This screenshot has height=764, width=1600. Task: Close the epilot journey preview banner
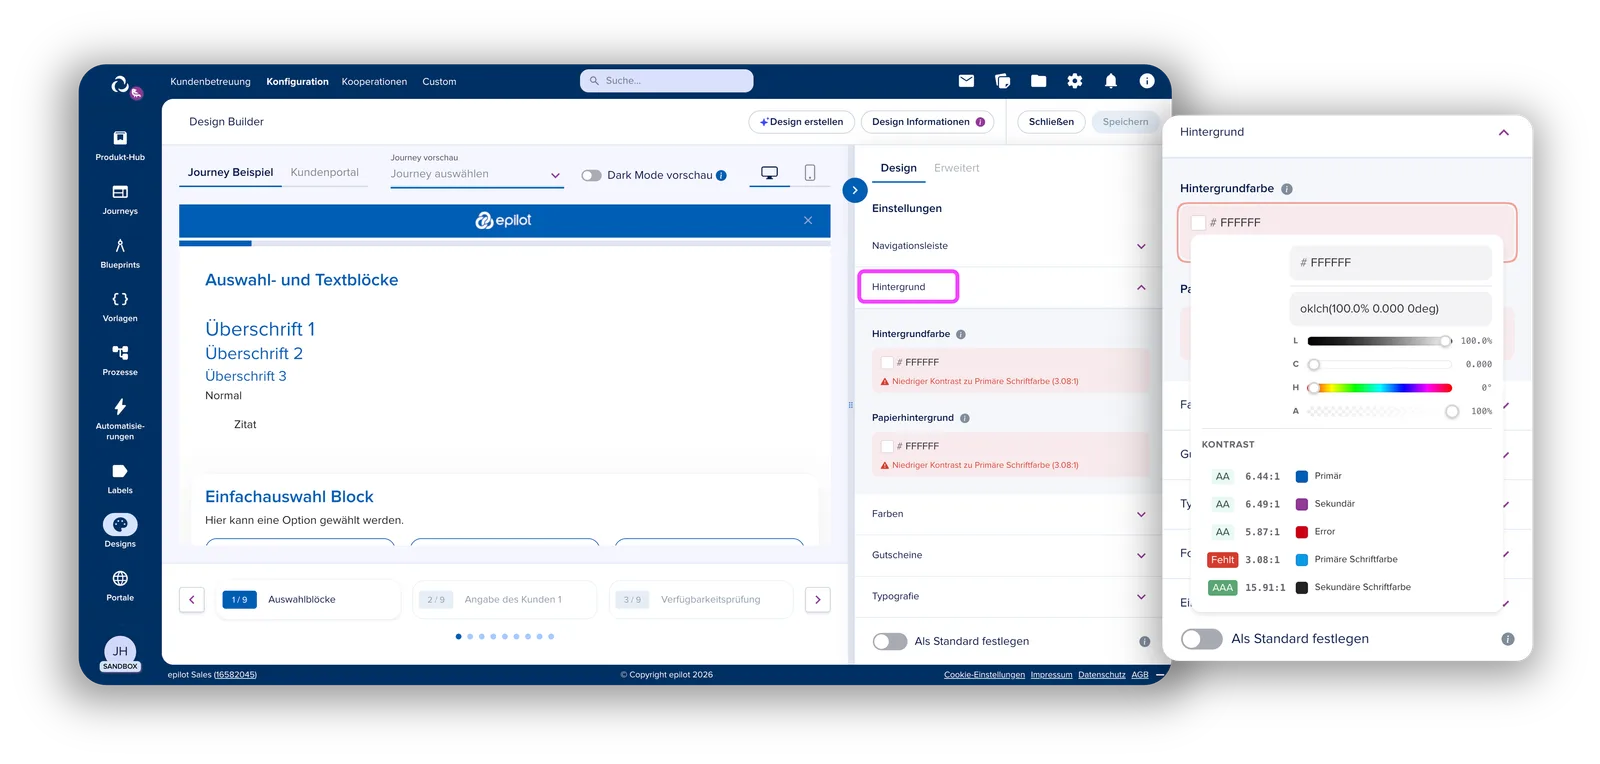[808, 220]
